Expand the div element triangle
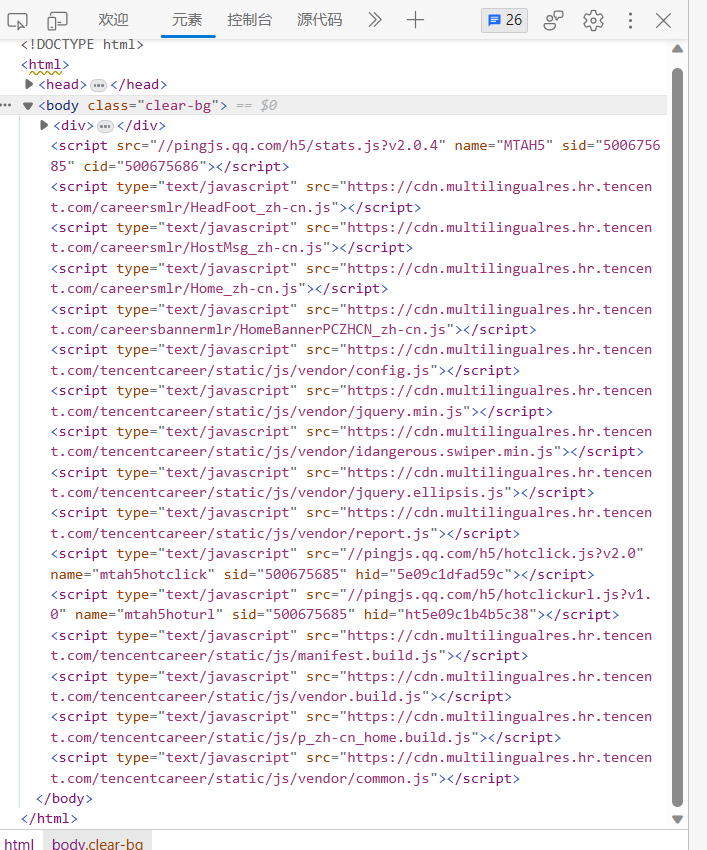This screenshot has height=850, width=707. [x=44, y=125]
